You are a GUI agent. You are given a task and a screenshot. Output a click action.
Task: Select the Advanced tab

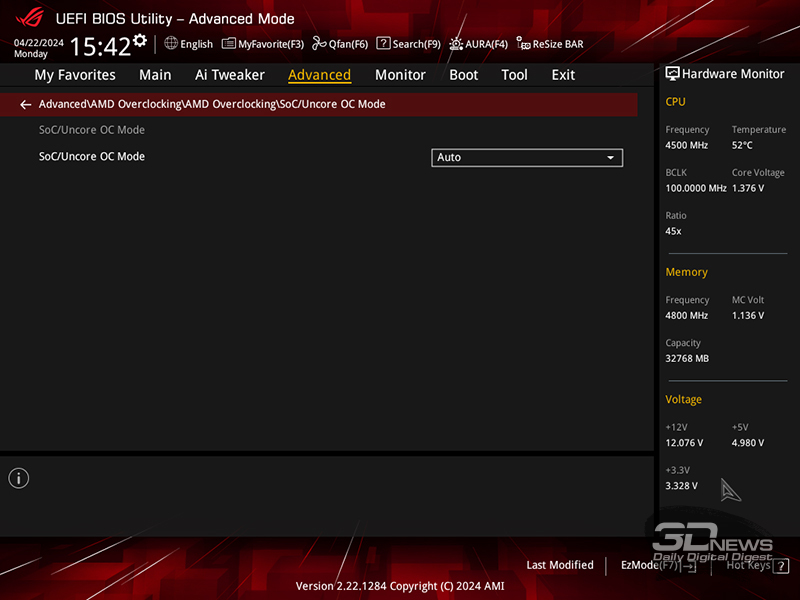pyautogui.click(x=319, y=75)
